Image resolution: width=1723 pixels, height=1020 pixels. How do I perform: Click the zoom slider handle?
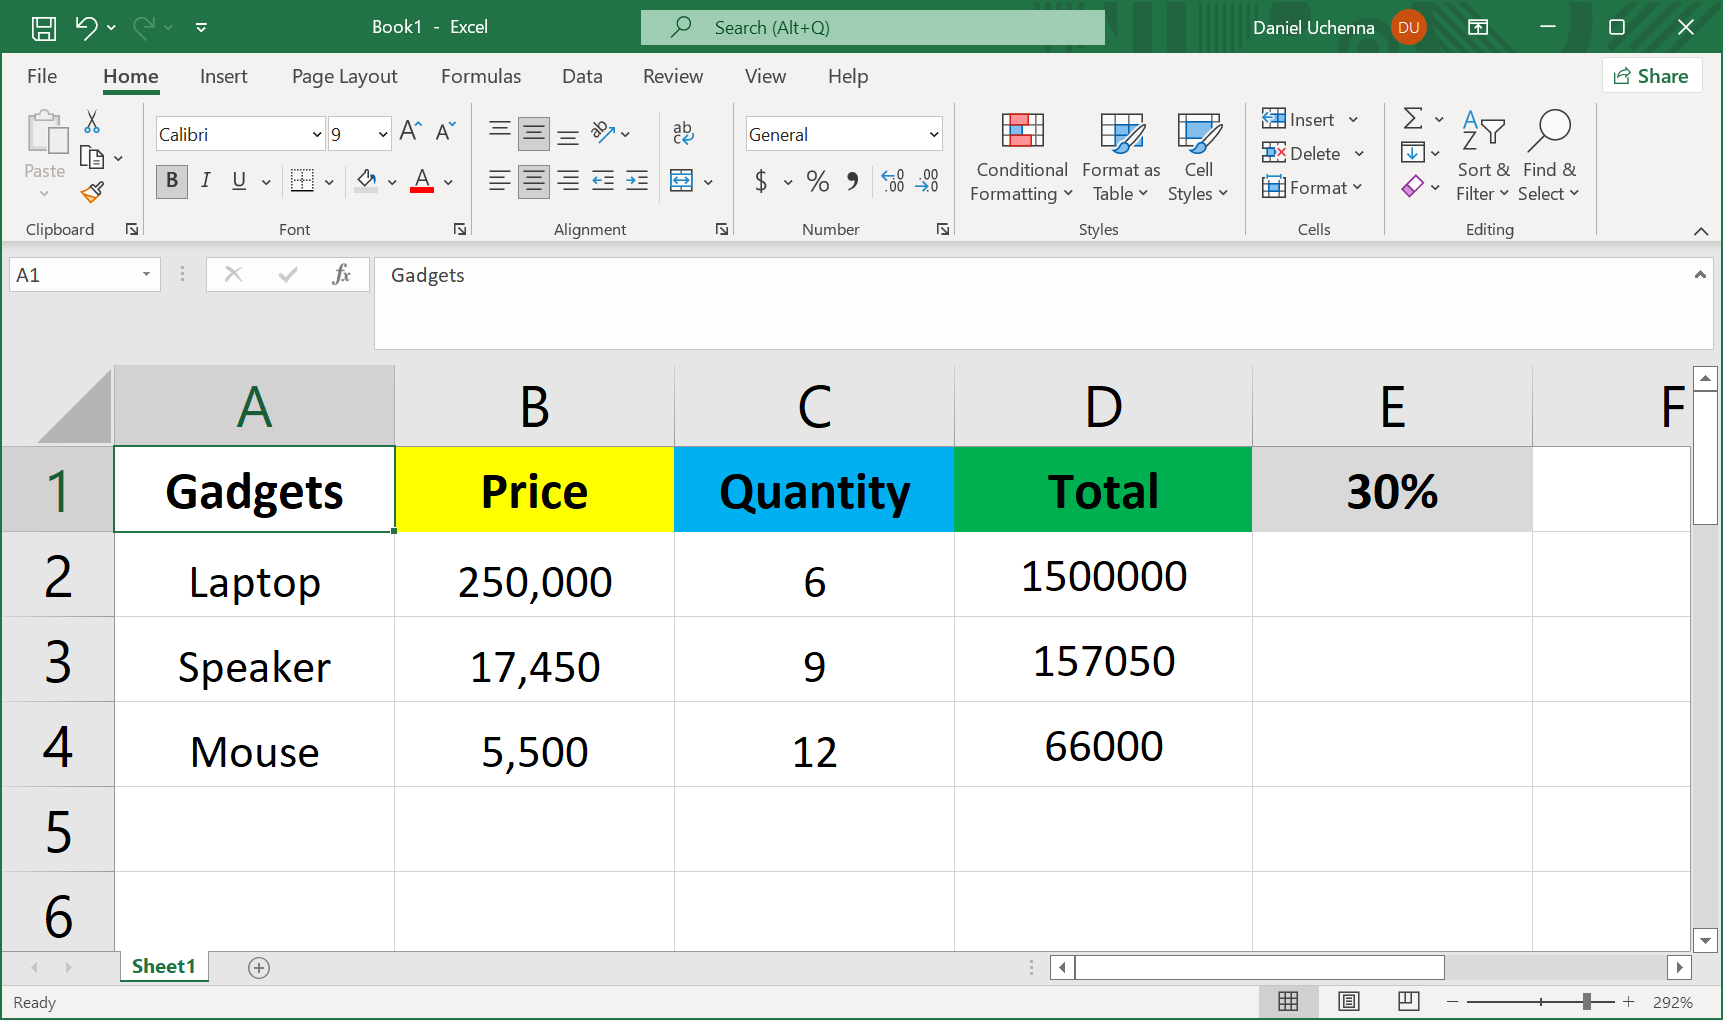point(1587,1001)
